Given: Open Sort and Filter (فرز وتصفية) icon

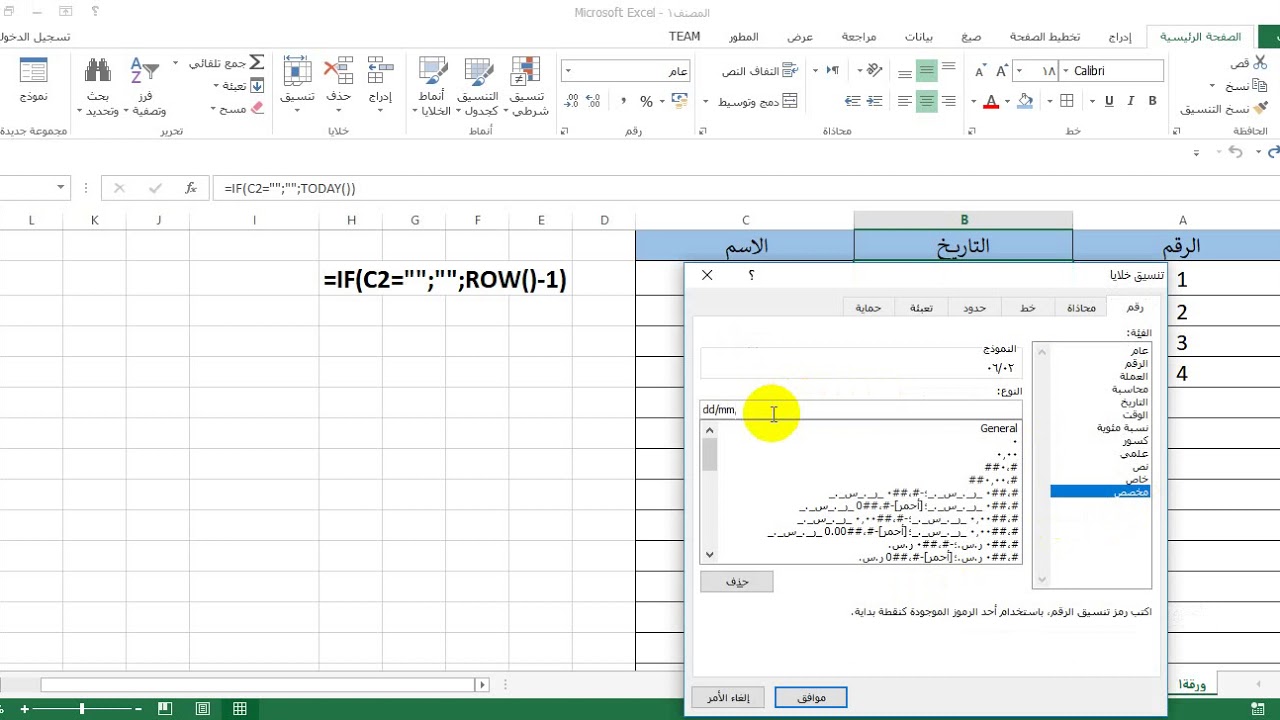Looking at the screenshot, I should pos(145,71).
